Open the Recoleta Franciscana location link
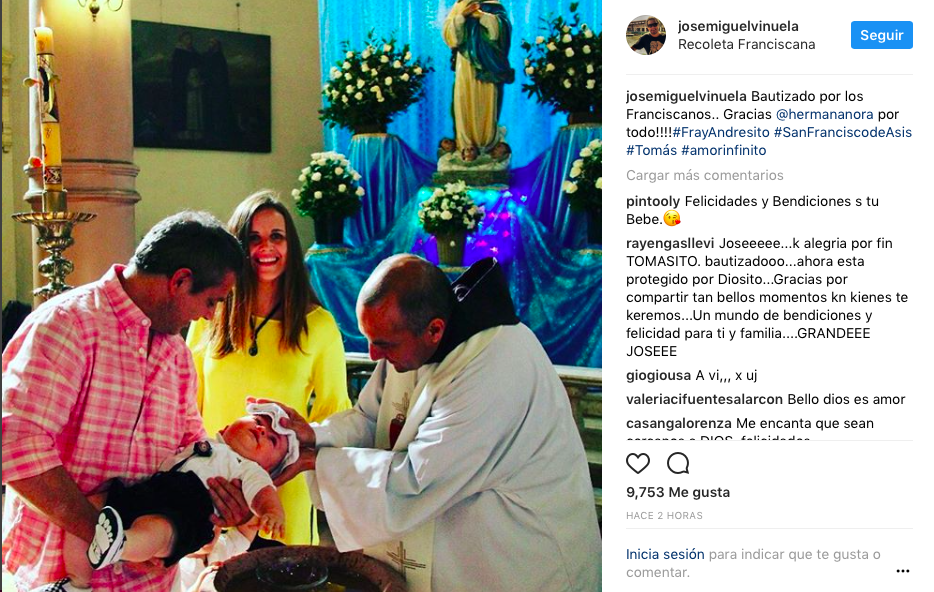The height and width of the screenshot is (592, 934). click(746, 45)
